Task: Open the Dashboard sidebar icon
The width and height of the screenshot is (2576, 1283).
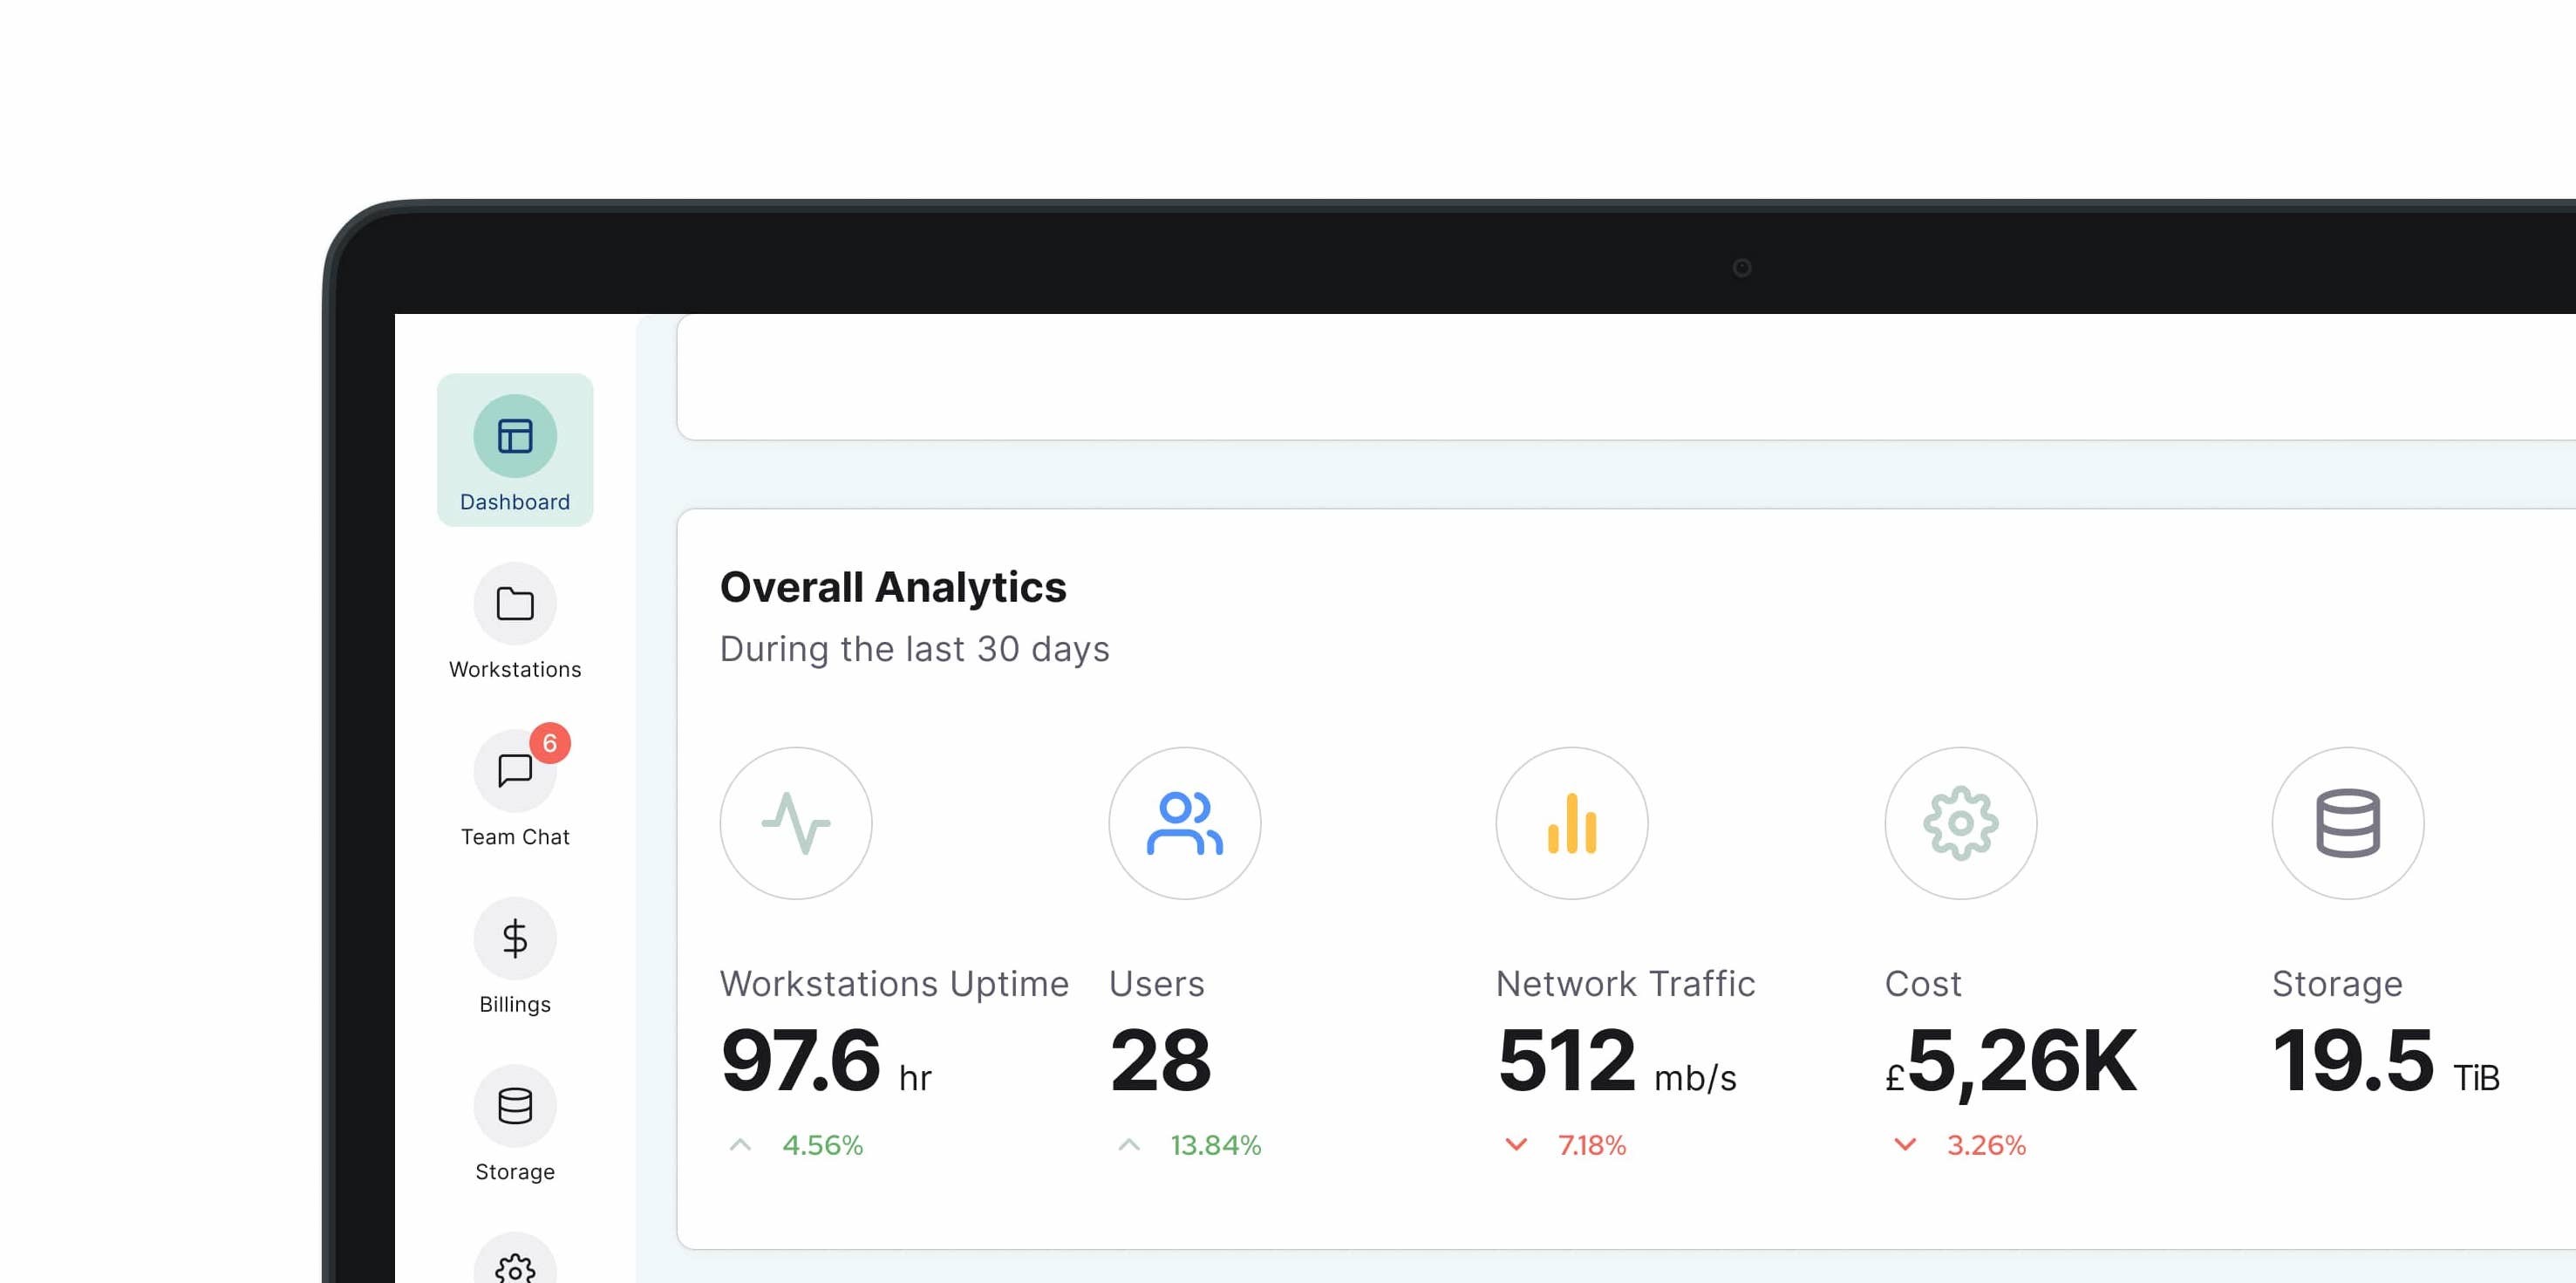Action: click(x=515, y=436)
